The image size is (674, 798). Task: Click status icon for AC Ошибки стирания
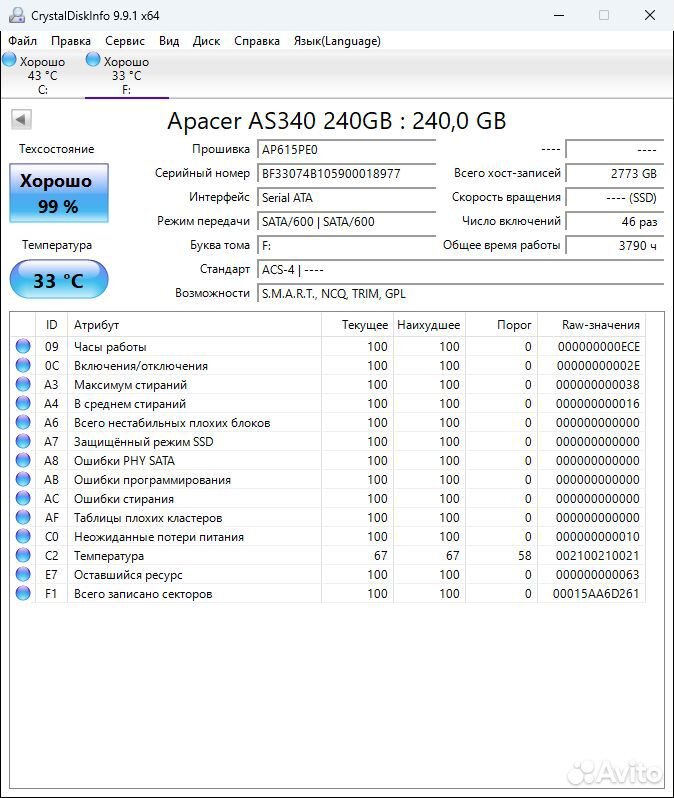(23, 498)
